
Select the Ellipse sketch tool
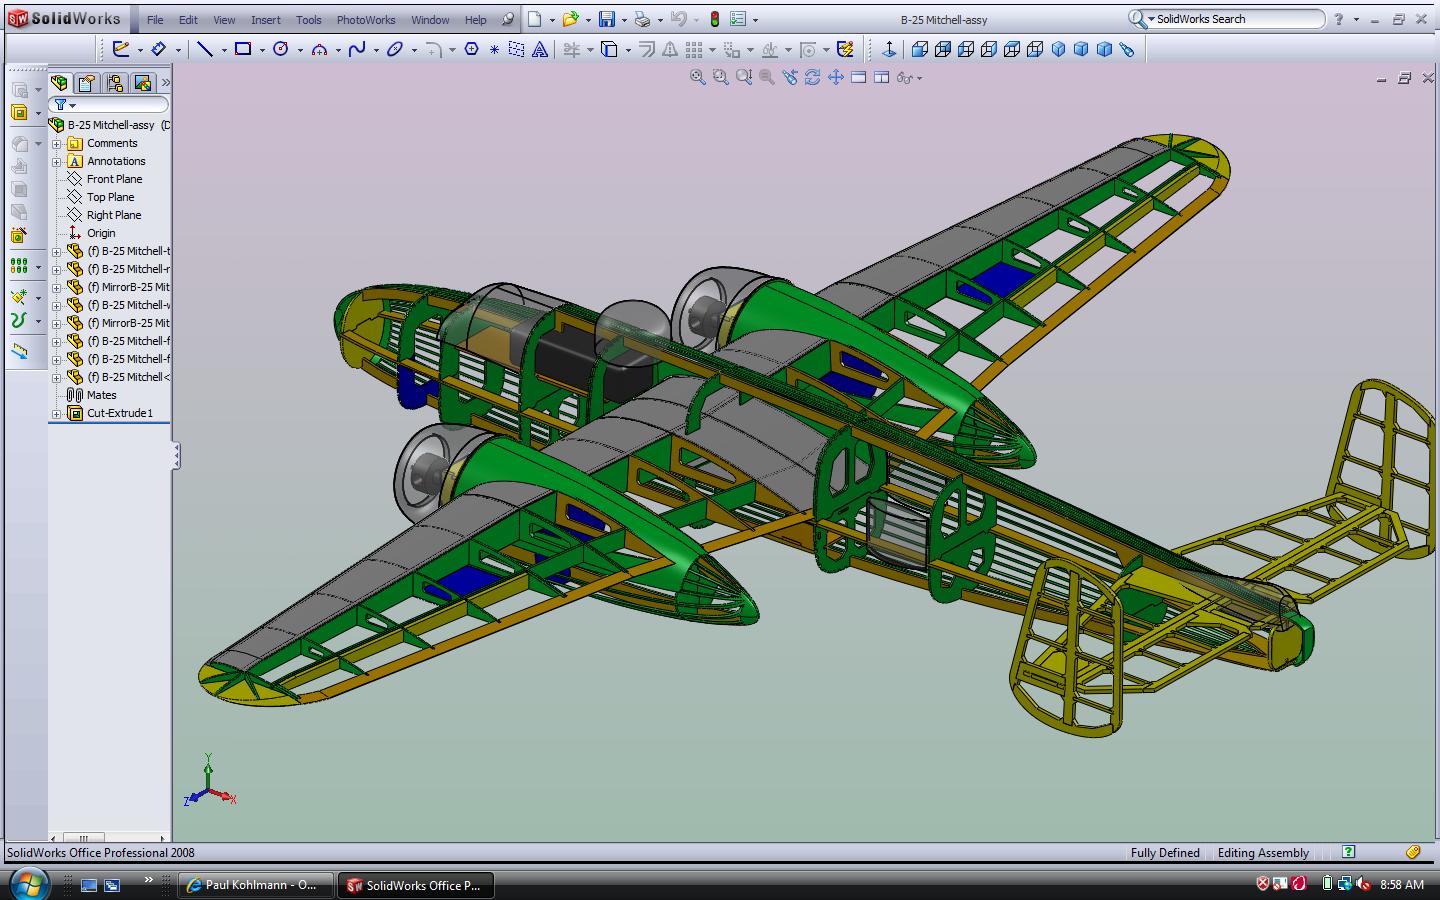click(x=394, y=48)
